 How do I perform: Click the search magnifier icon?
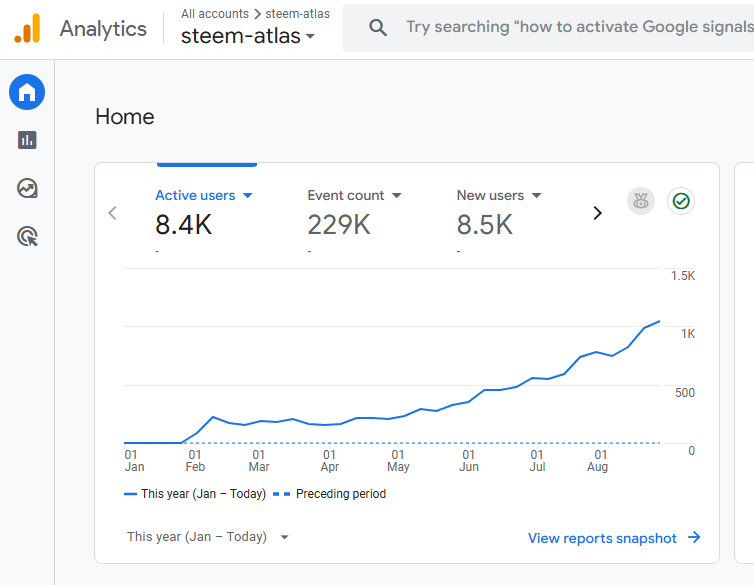(378, 28)
